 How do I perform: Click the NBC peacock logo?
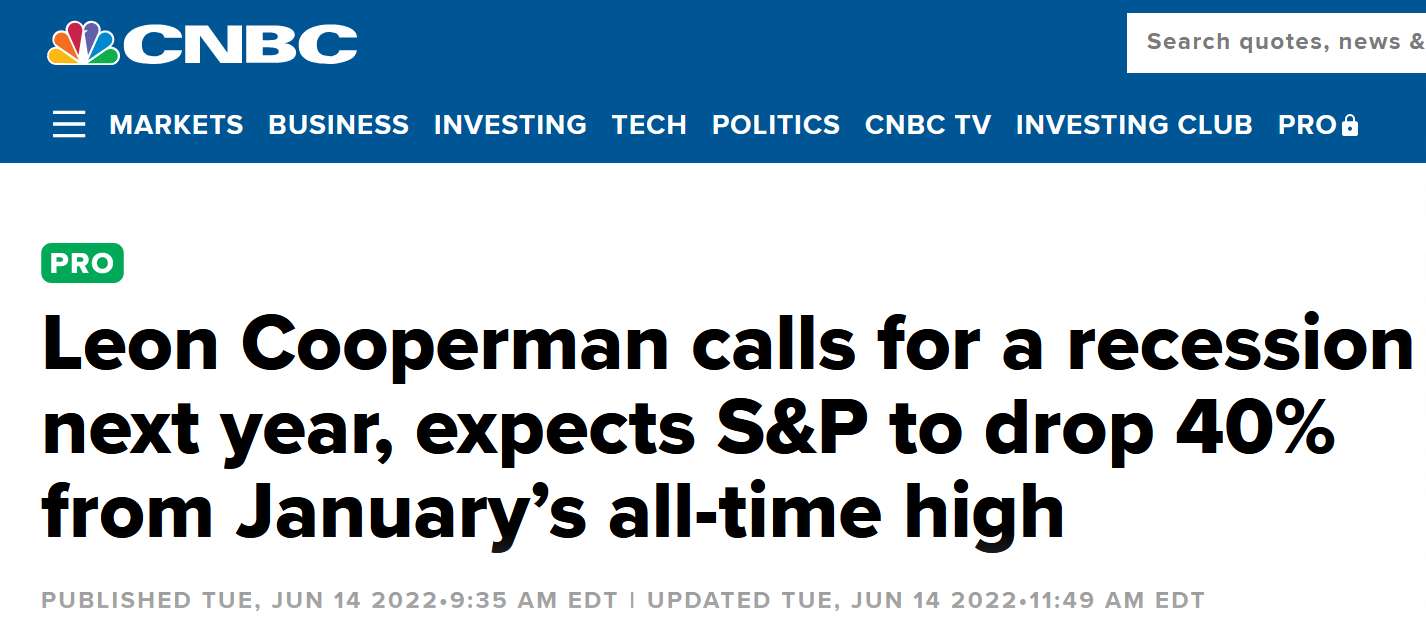tap(82, 43)
